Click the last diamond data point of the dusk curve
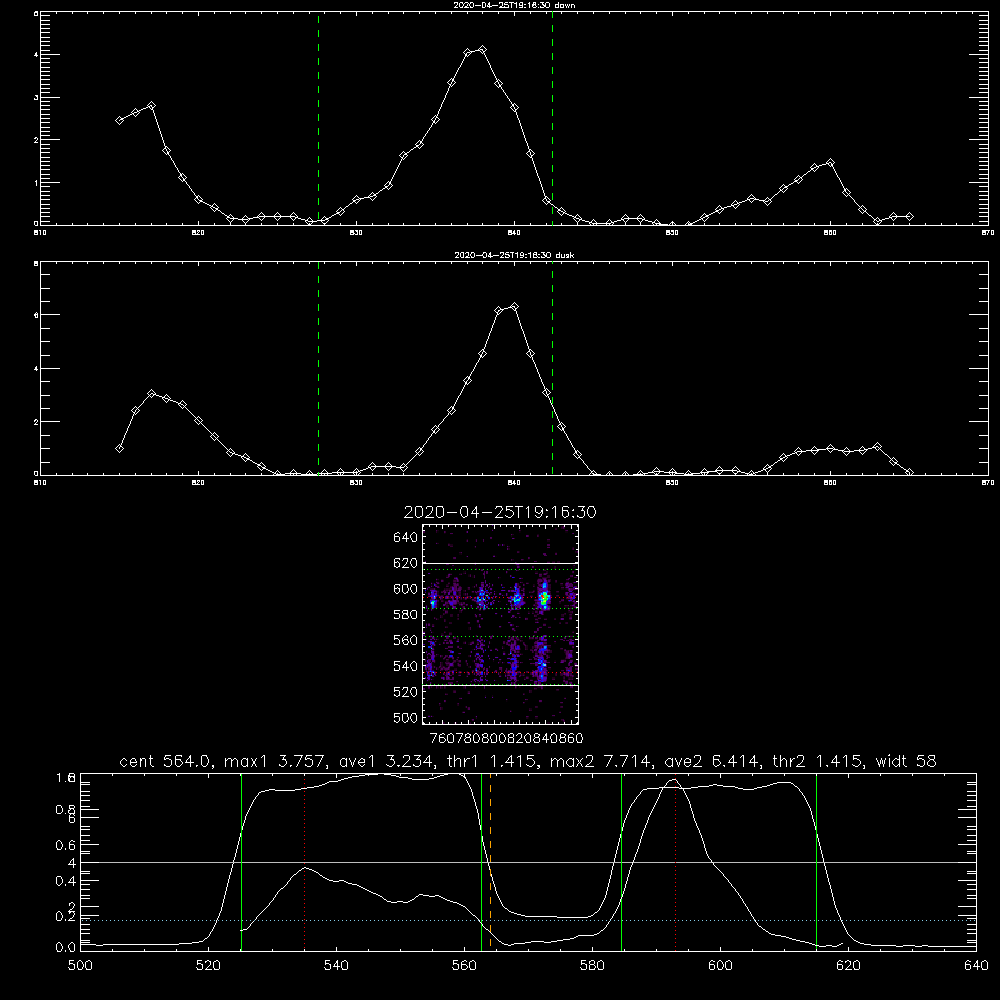 coord(909,473)
